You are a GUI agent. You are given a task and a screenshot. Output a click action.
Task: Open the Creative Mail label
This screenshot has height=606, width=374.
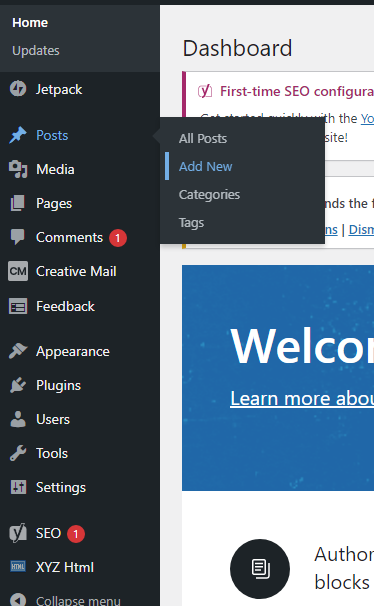(76, 271)
